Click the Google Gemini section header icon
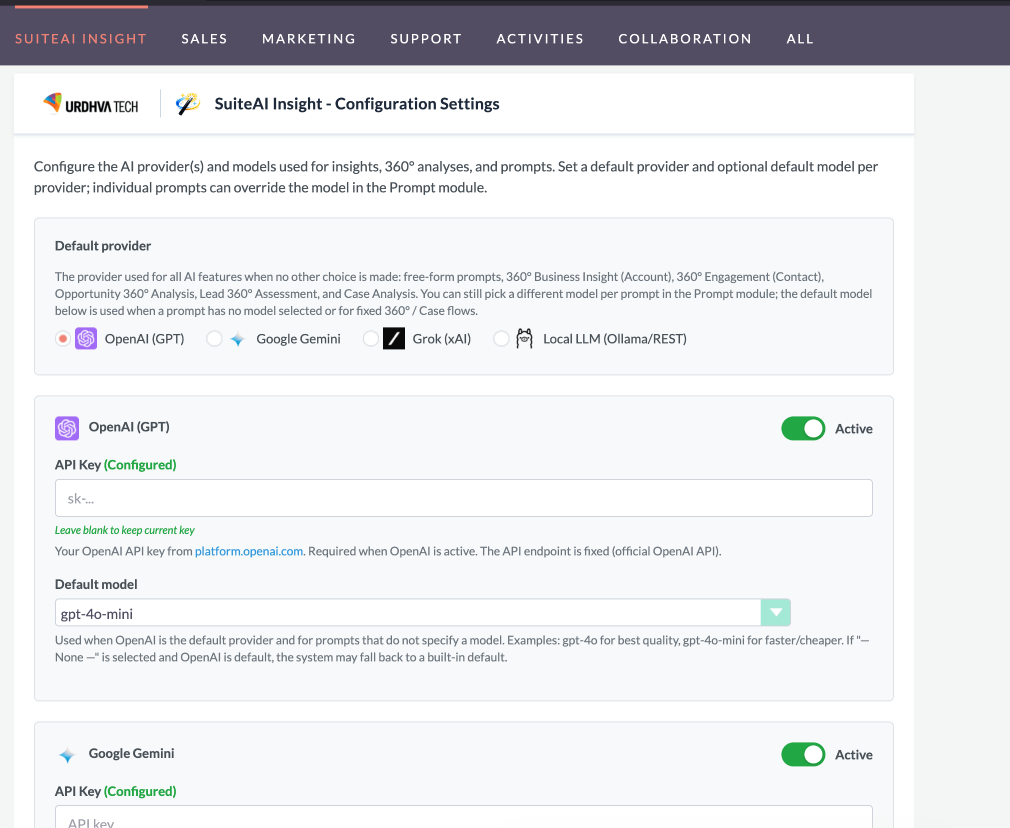The height and width of the screenshot is (828, 1010). (x=67, y=755)
